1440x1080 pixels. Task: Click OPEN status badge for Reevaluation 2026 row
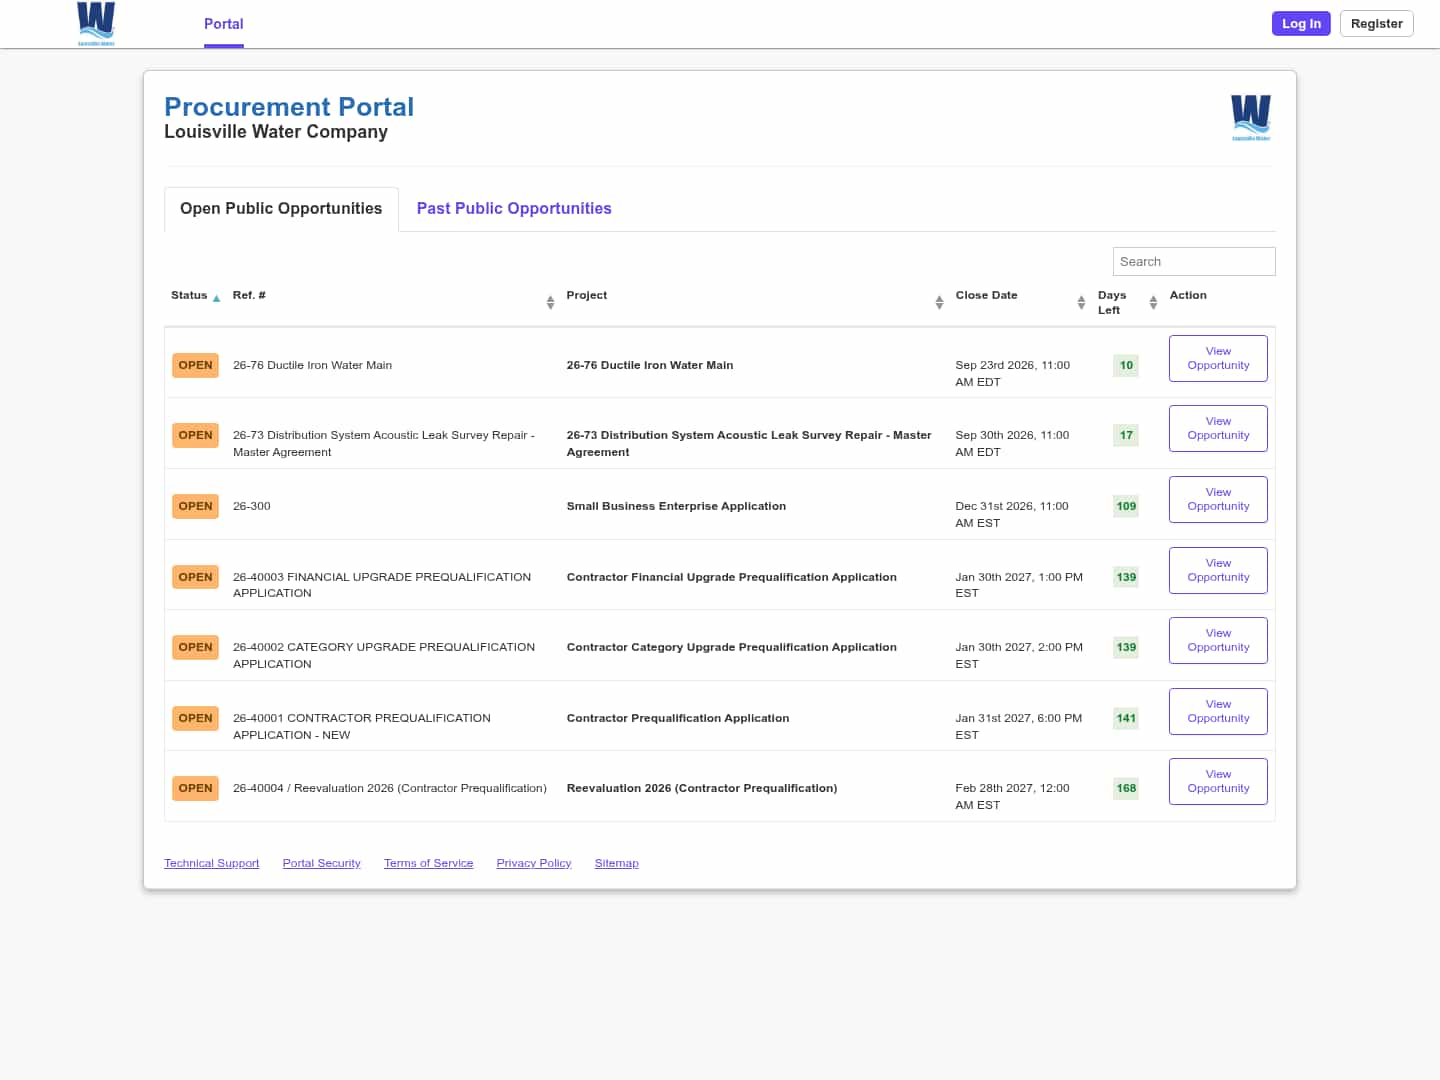point(195,788)
